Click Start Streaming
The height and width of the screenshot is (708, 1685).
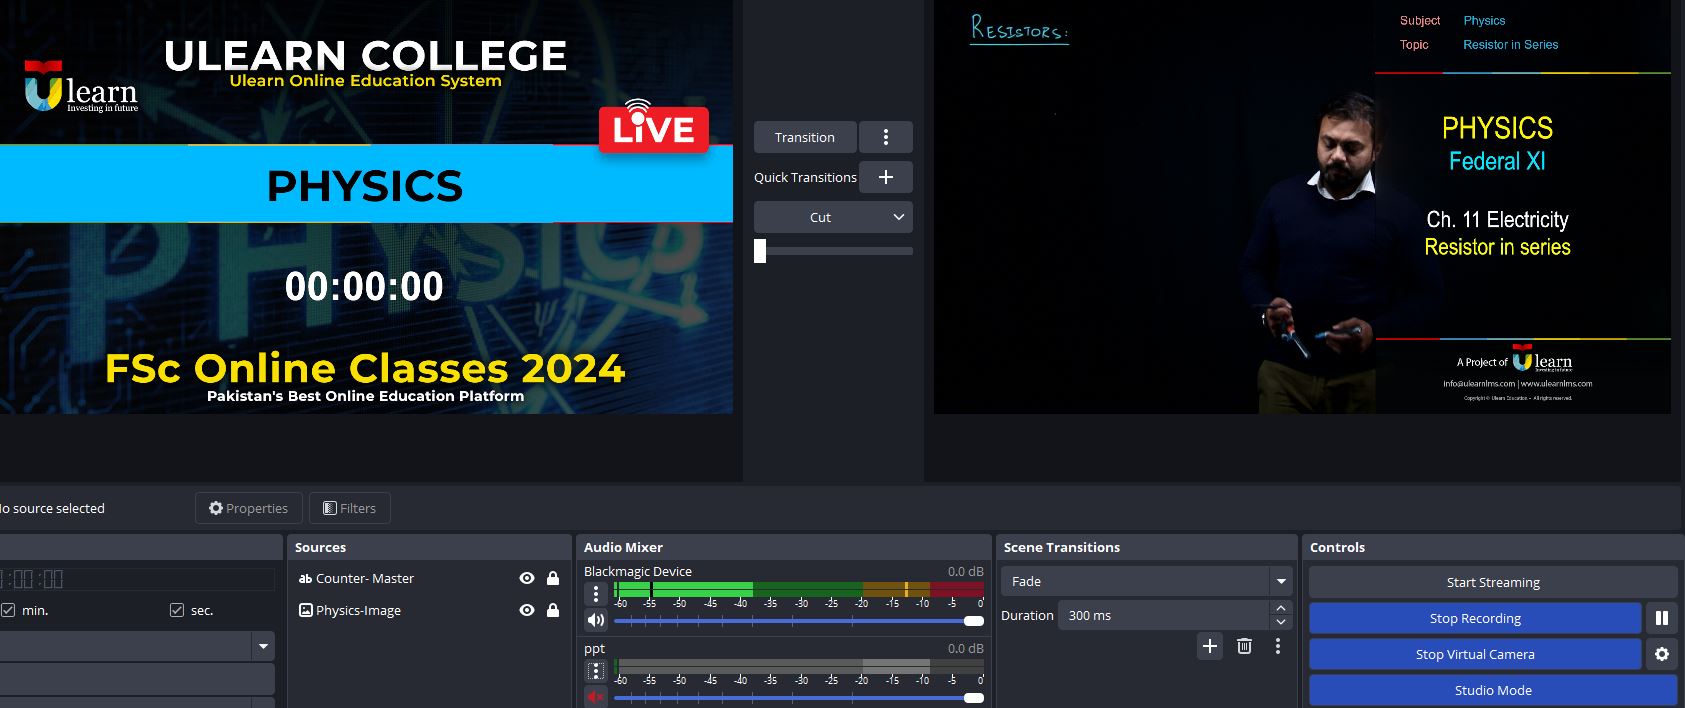coord(1493,582)
